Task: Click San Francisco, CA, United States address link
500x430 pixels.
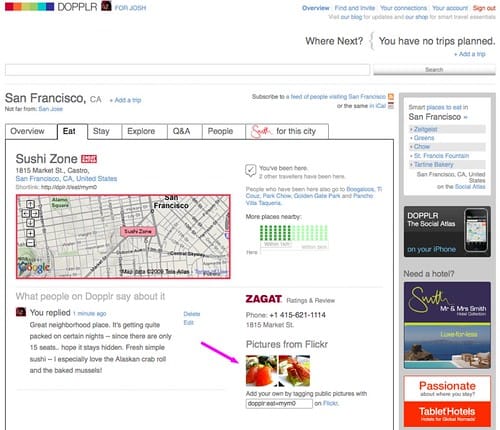Action: 66,179
